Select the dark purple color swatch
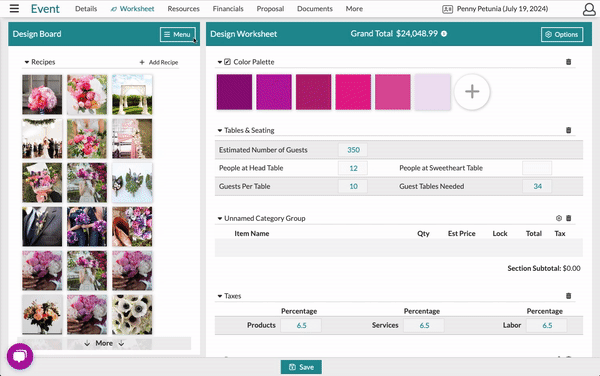The width and height of the screenshot is (600, 376). tap(234, 92)
